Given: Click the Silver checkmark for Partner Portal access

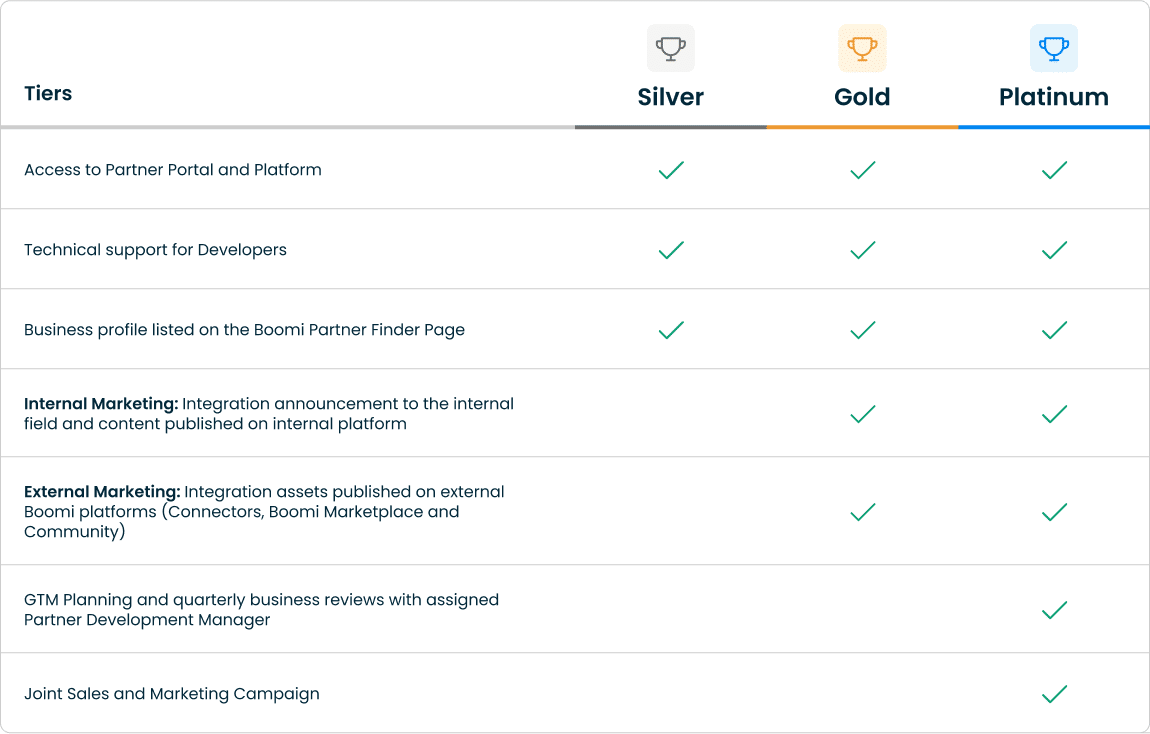Looking at the screenshot, I should tap(670, 170).
